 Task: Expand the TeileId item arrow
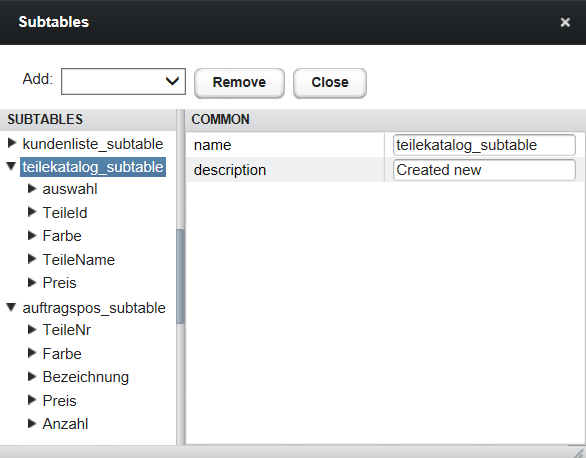[32, 212]
